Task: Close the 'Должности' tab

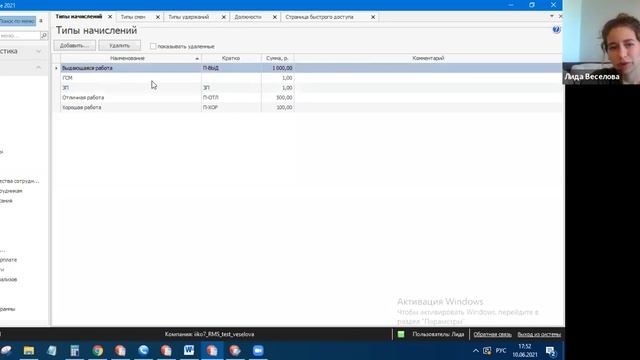Action: click(275, 17)
